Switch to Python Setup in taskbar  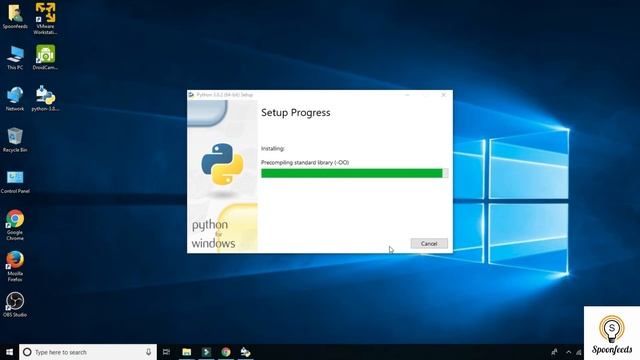coord(245,352)
